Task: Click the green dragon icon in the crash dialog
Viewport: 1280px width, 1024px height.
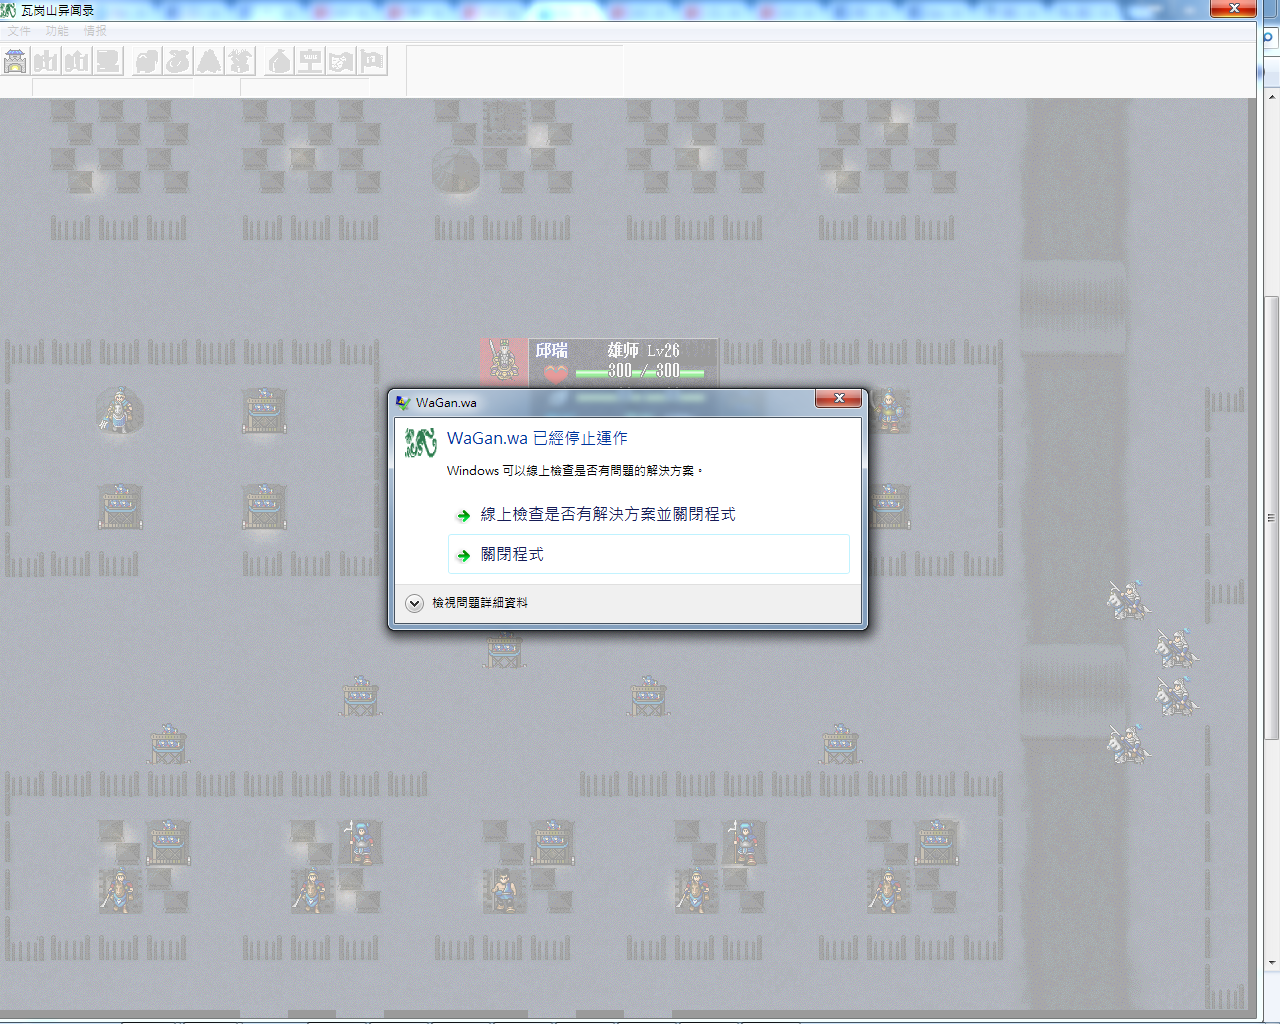Action: coord(421,441)
